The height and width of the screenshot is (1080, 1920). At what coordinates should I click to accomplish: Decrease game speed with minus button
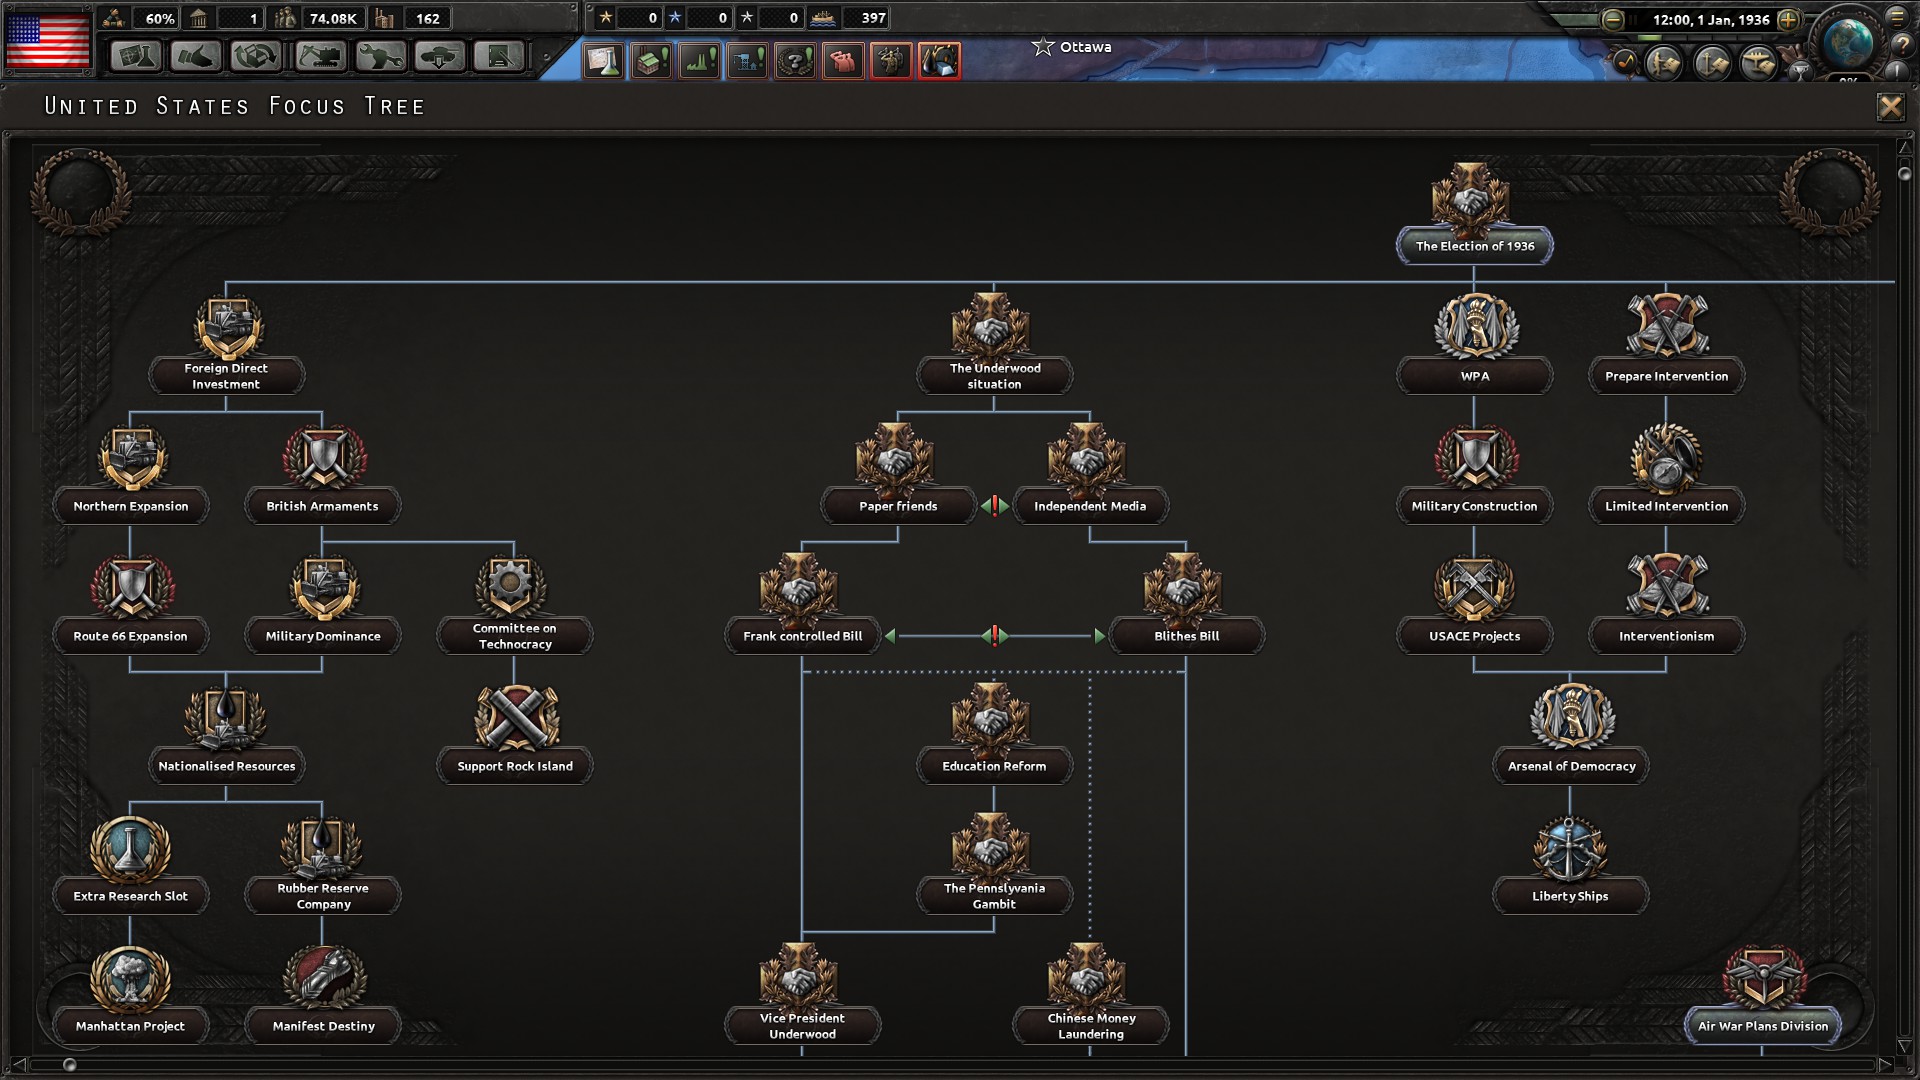(x=1613, y=20)
